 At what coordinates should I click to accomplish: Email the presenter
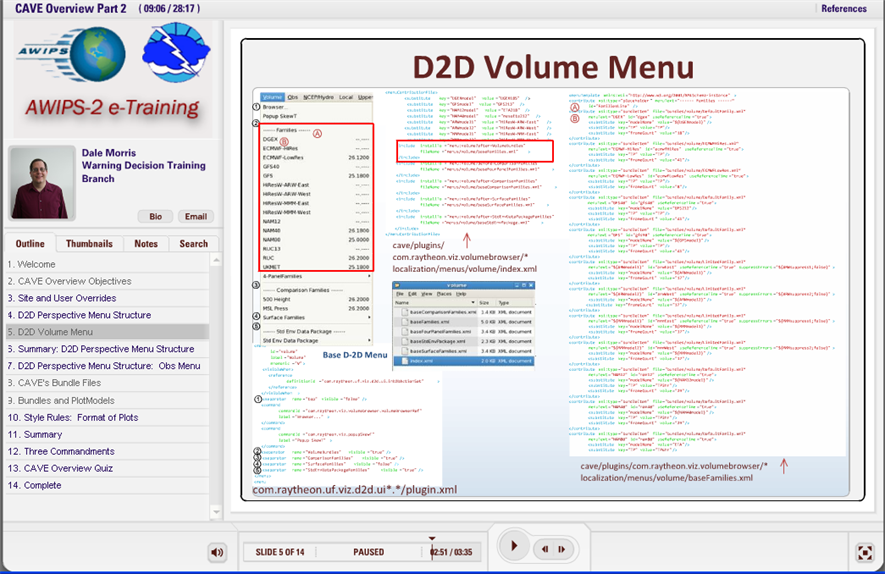[196, 217]
